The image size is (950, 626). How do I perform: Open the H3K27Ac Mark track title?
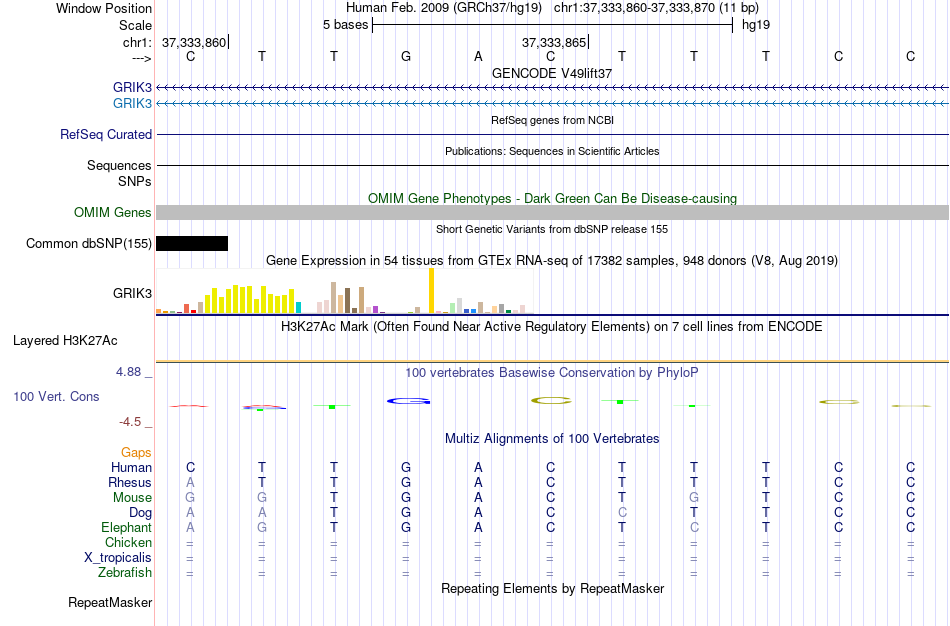coord(552,327)
